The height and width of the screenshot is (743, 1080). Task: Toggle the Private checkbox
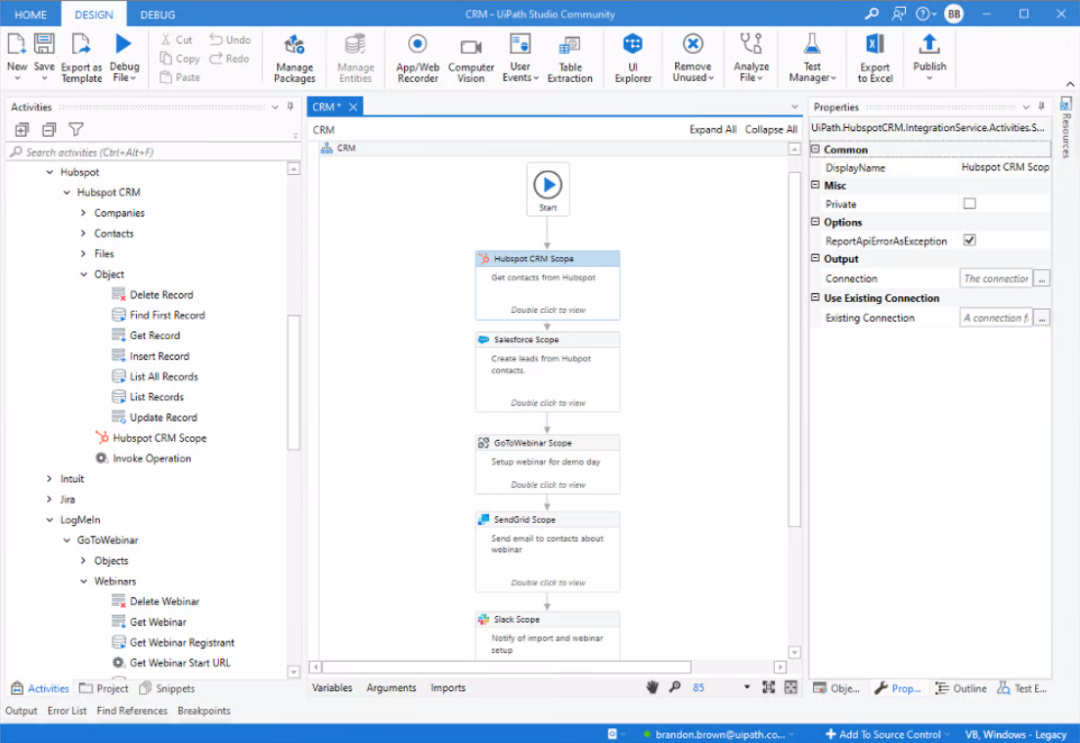point(969,204)
